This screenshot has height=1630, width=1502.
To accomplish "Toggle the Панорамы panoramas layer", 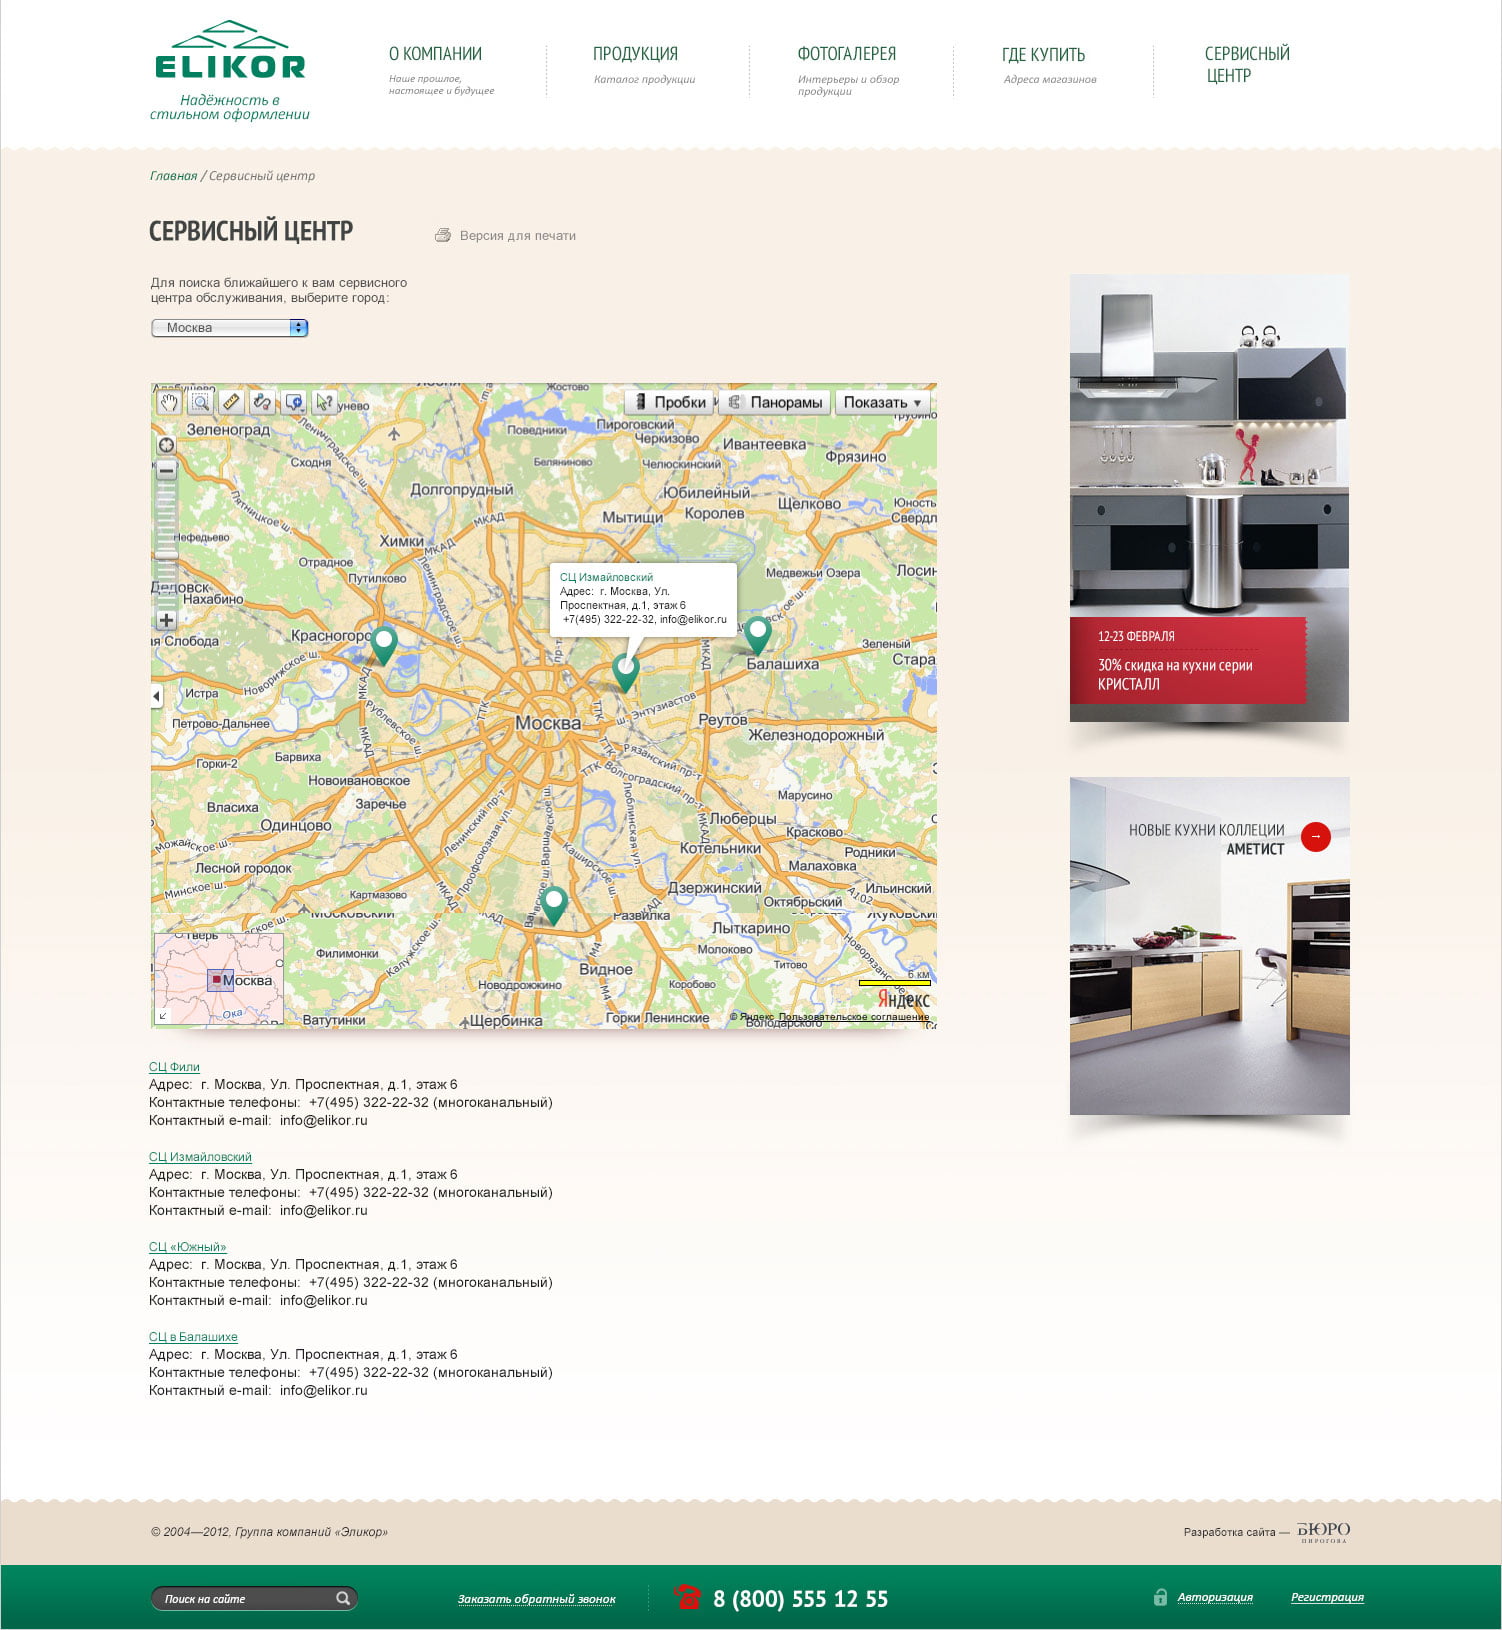I will click(x=775, y=402).
